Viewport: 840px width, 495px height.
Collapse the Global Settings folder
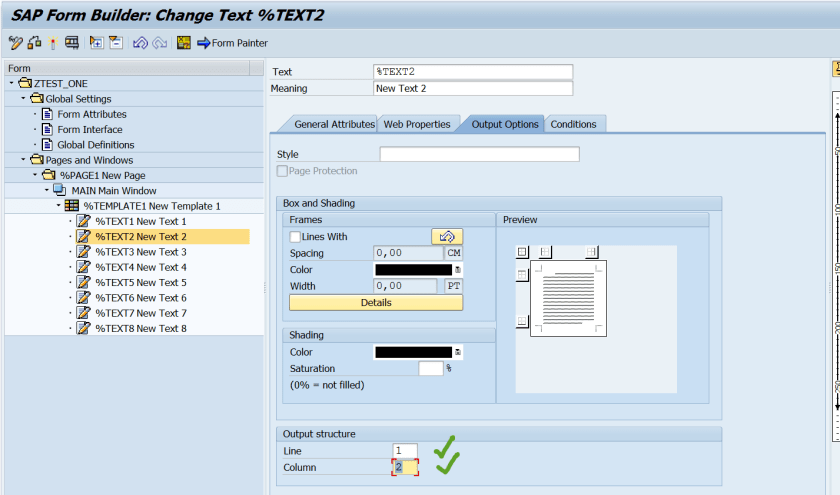23,99
